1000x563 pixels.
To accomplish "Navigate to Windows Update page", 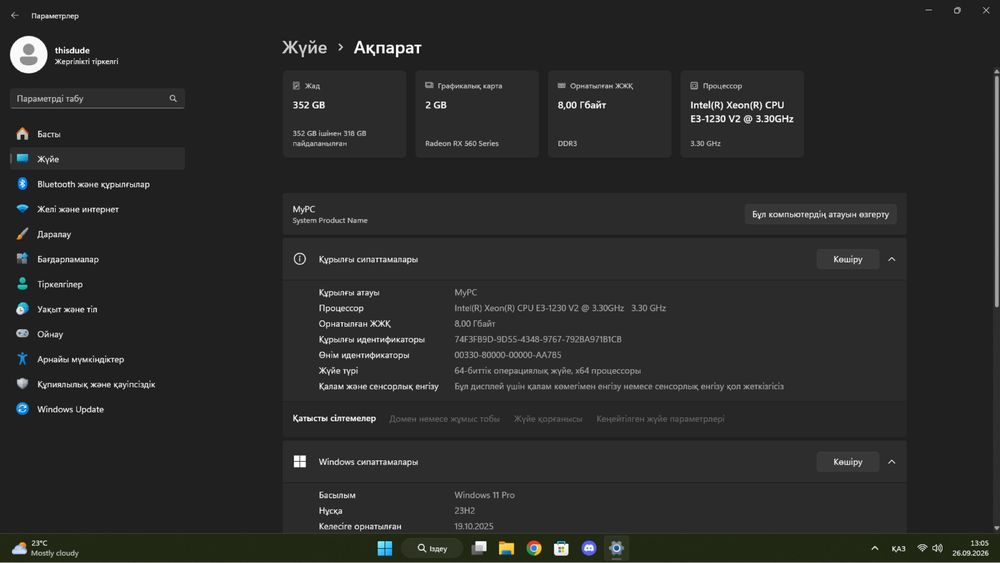I will pyautogui.click(x=97, y=409).
